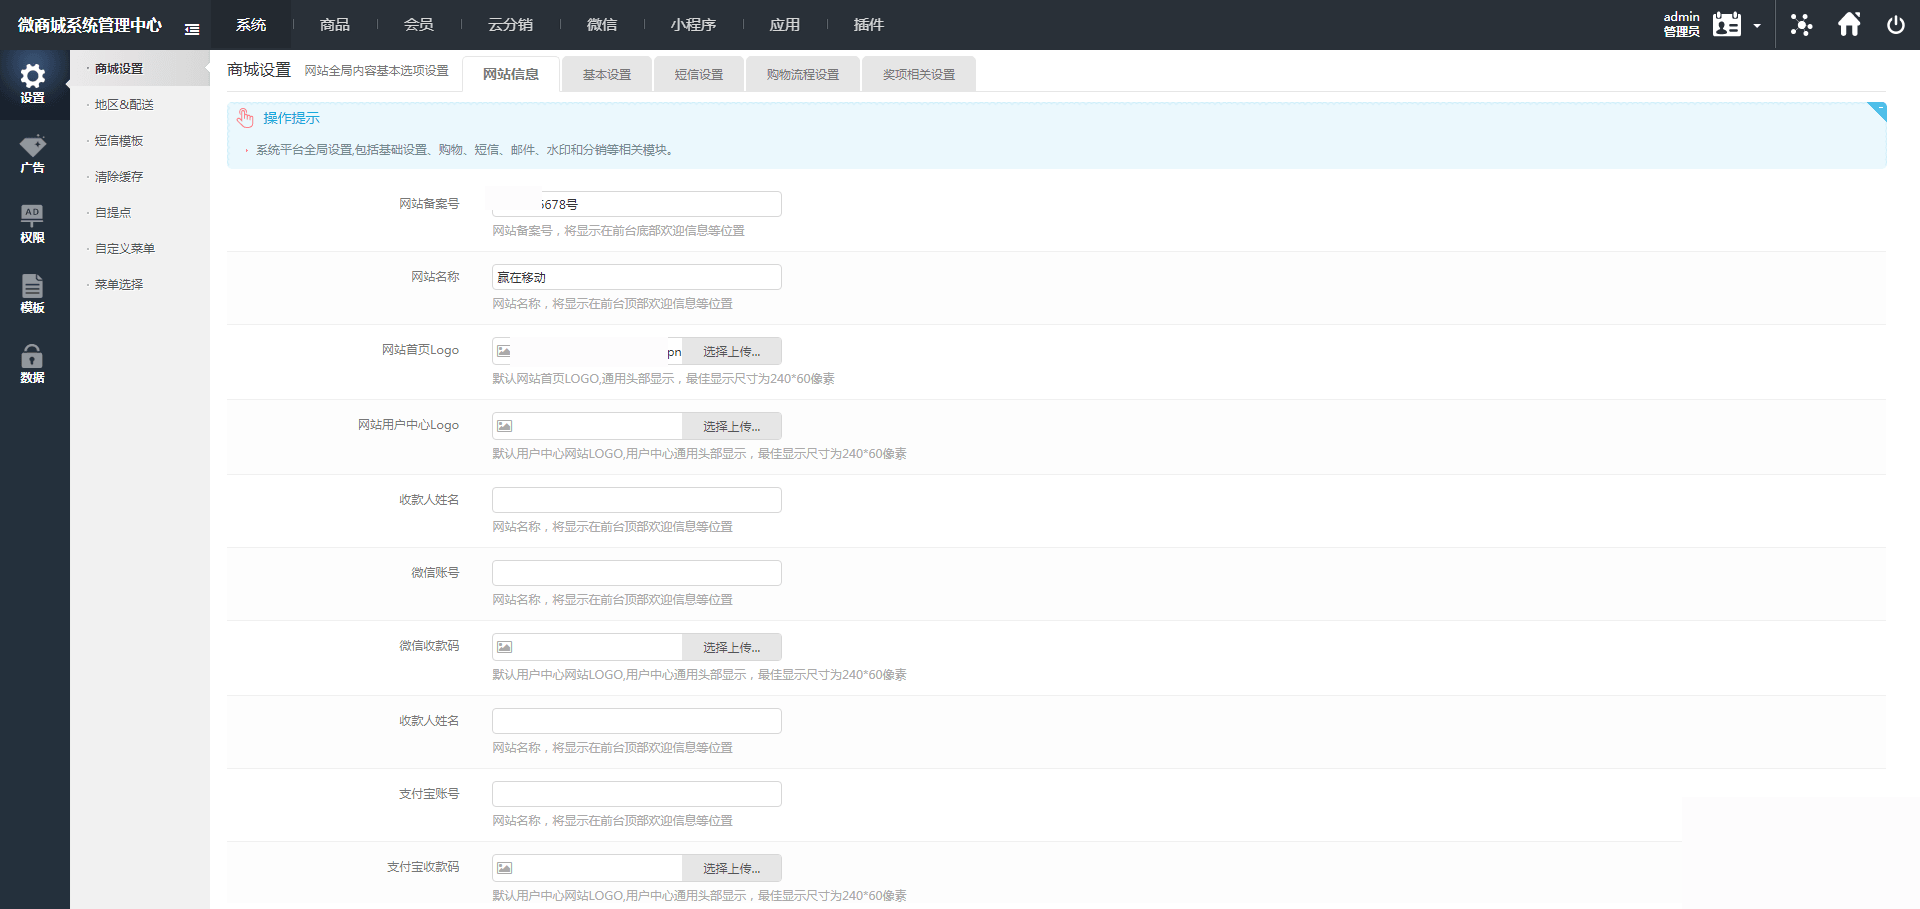This screenshot has height=909, width=1920.
Task: Switch to the 基本设置 tab
Action: pos(607,75)
